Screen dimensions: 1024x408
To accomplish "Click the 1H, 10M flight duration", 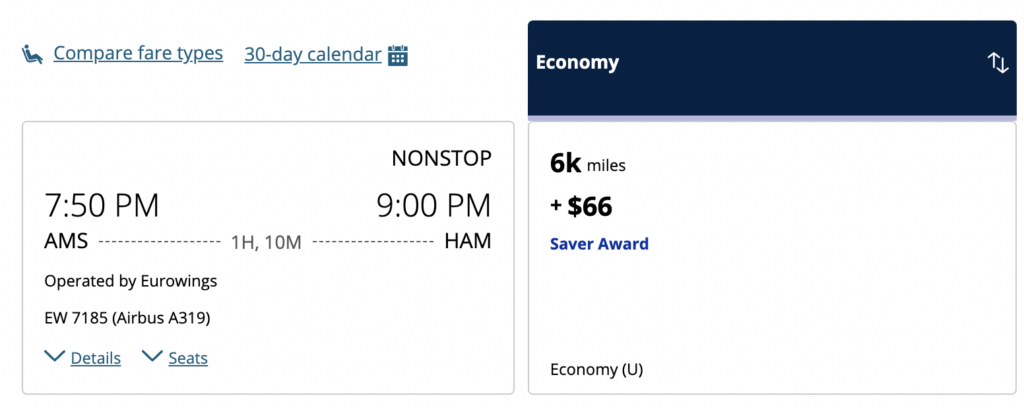I will [x=266, y=243].
